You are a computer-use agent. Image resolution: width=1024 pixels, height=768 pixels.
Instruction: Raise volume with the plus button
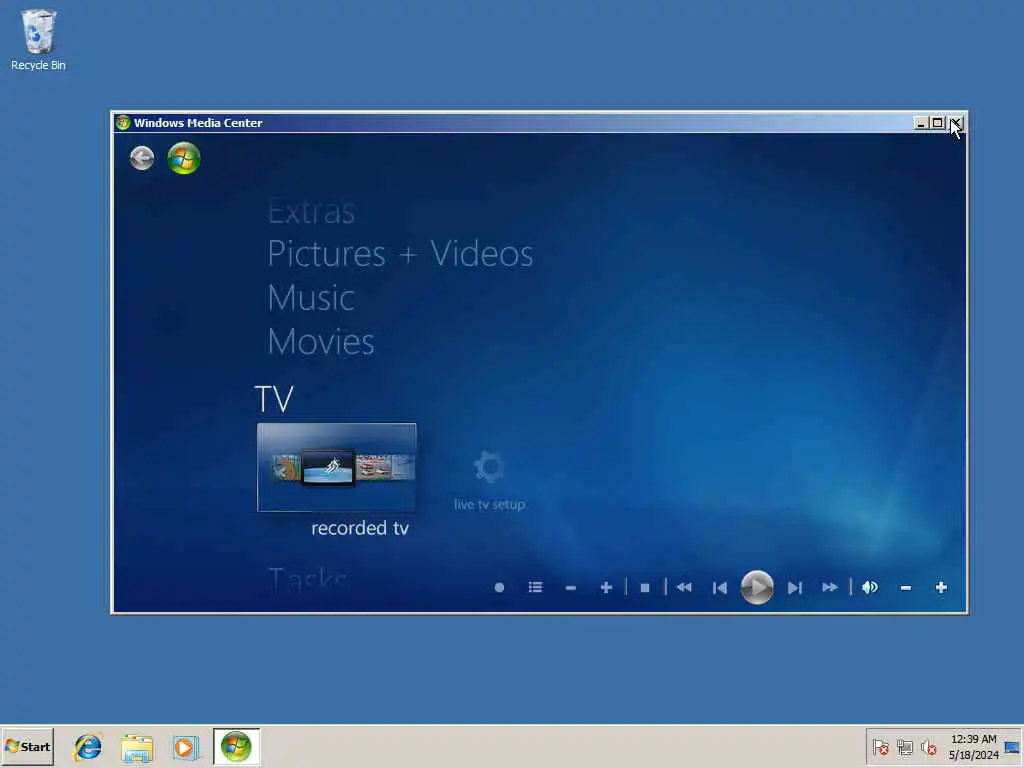pyautogui.click(x=941, y=588)
